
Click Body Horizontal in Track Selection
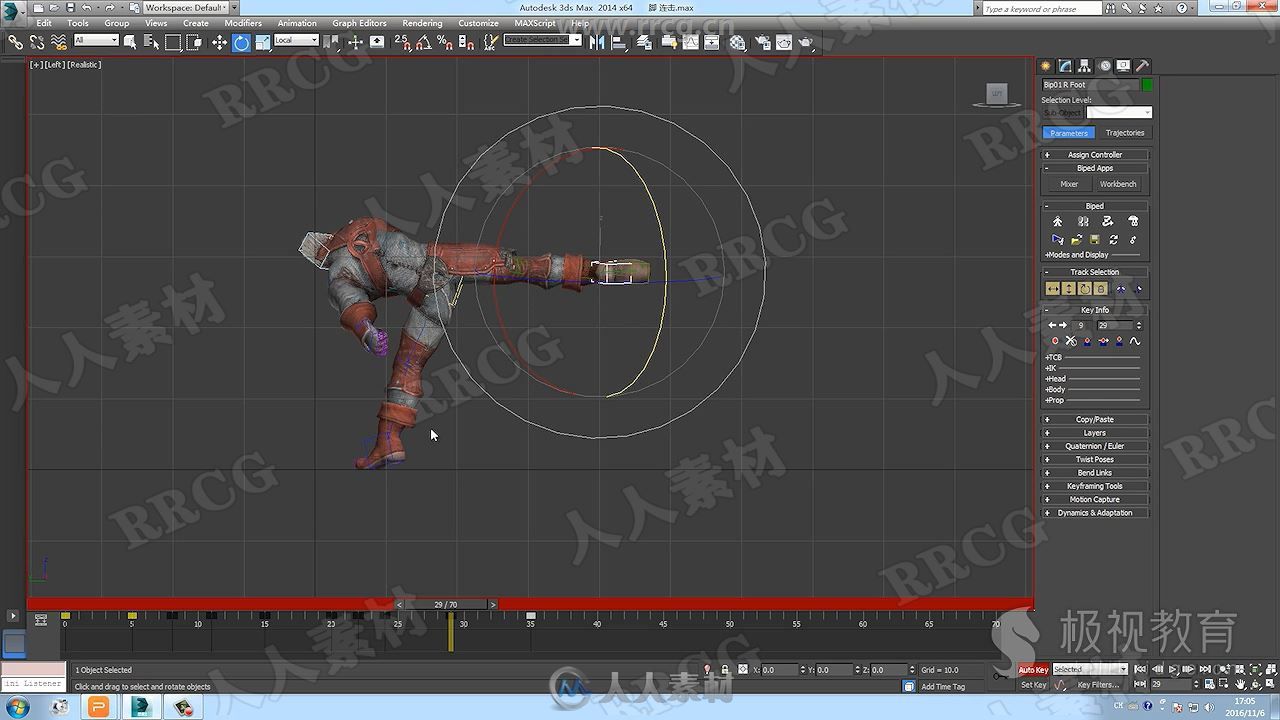click(1052, 289)
